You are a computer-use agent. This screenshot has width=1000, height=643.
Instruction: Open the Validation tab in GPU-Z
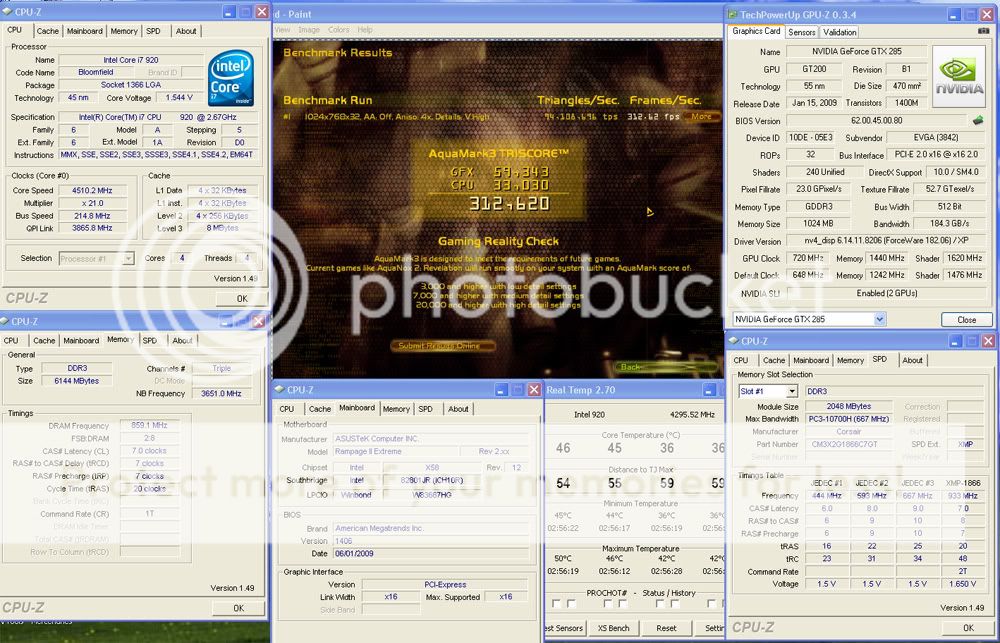point(839,32)
